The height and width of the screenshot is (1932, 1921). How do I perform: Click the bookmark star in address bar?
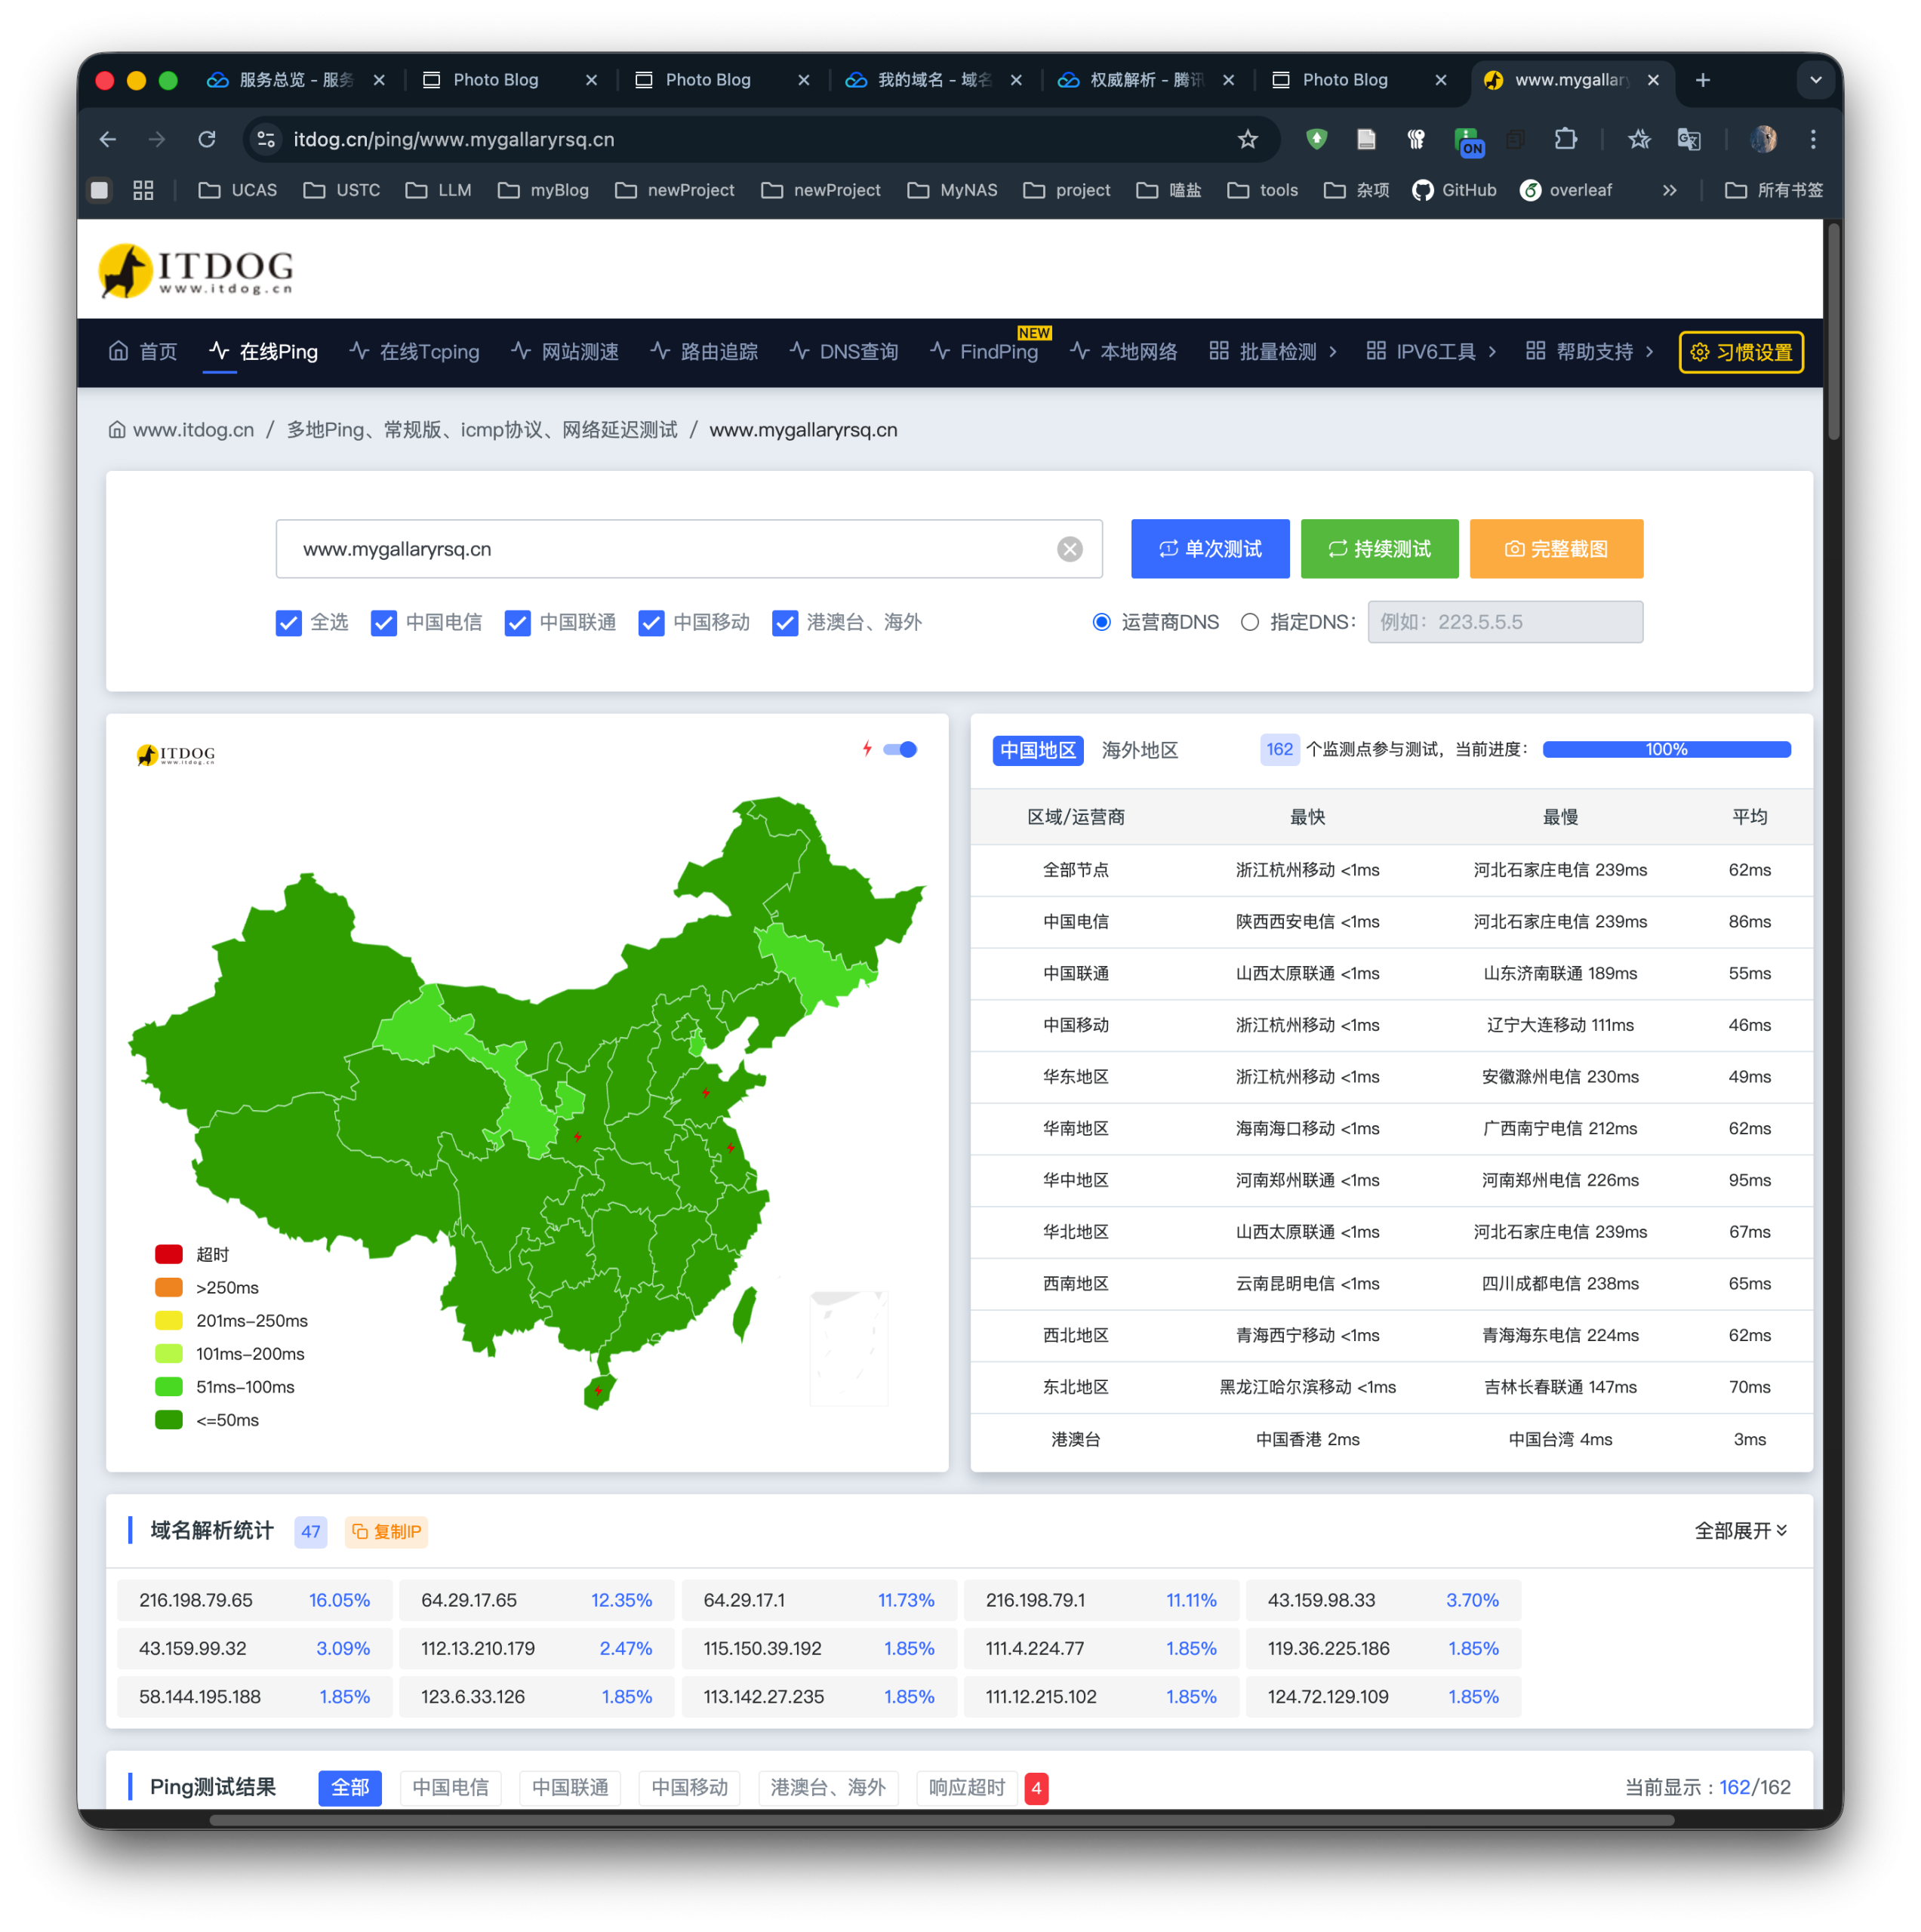[x=1247, y=139]
